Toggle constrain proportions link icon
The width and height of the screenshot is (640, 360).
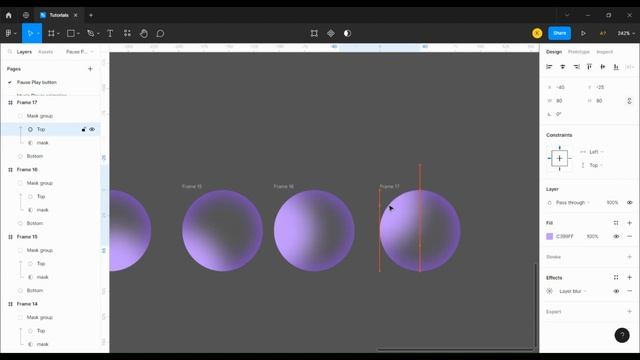629,101
